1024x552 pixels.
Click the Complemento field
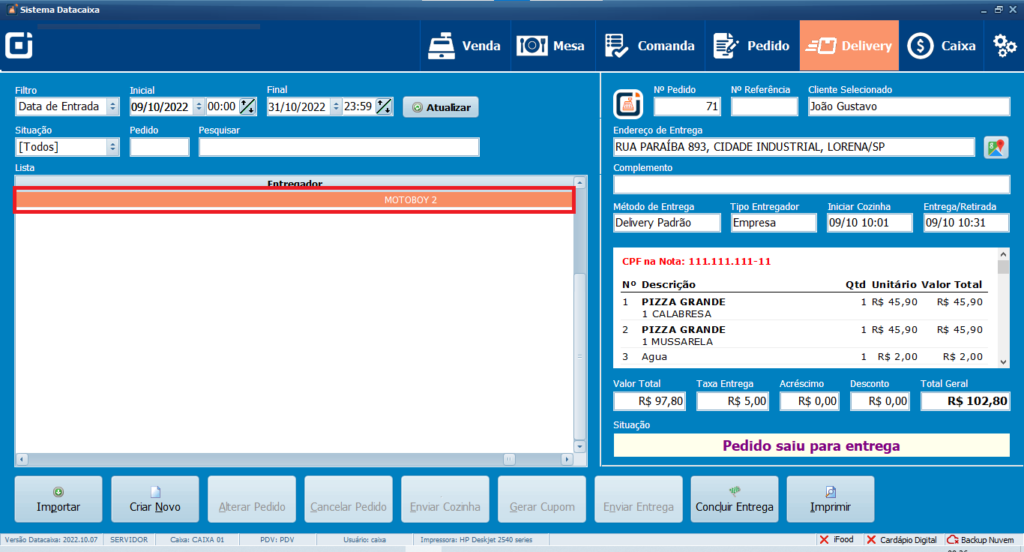coord(811,185)
